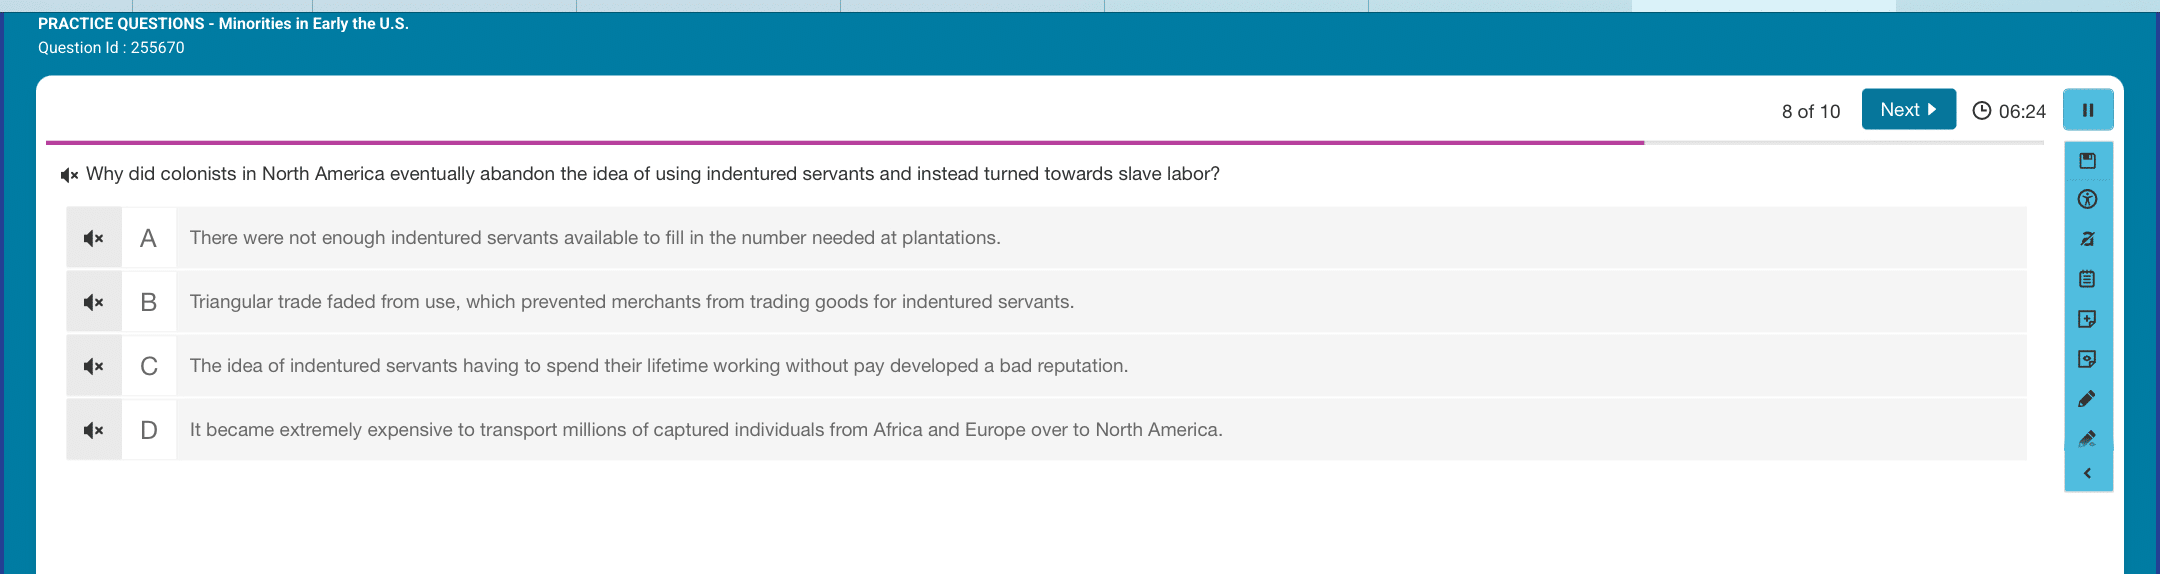
Task: Toggle audio for the question text
Action: [x=69, y=175]
